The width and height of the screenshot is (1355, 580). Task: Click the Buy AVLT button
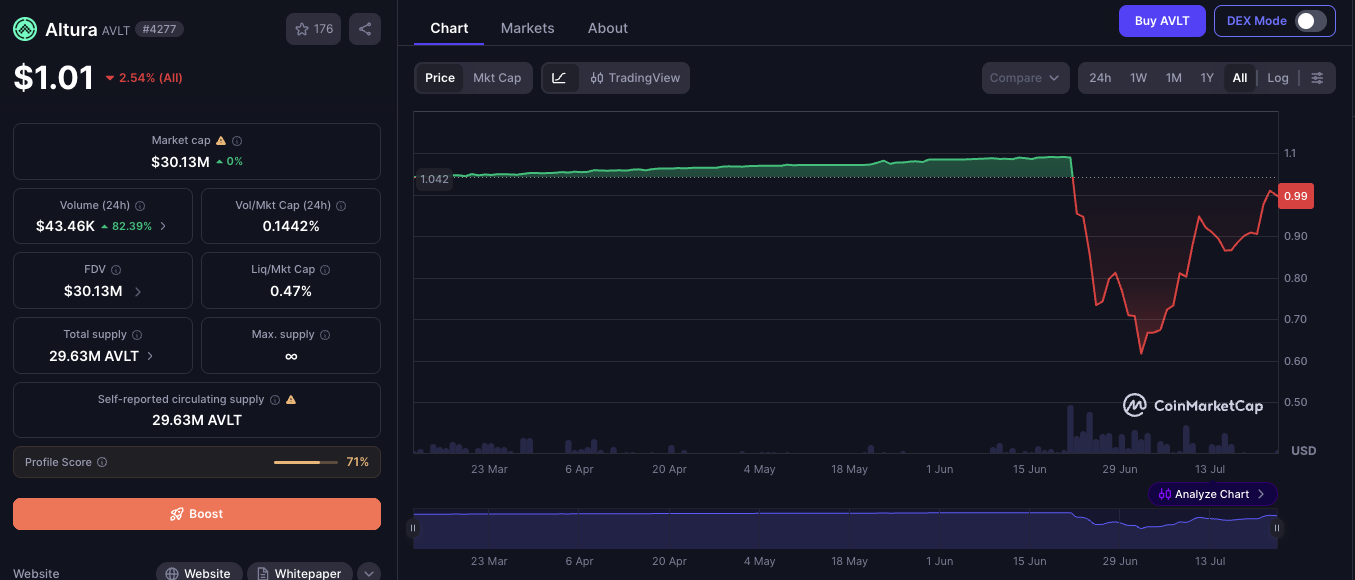(x=1162, y=21)
